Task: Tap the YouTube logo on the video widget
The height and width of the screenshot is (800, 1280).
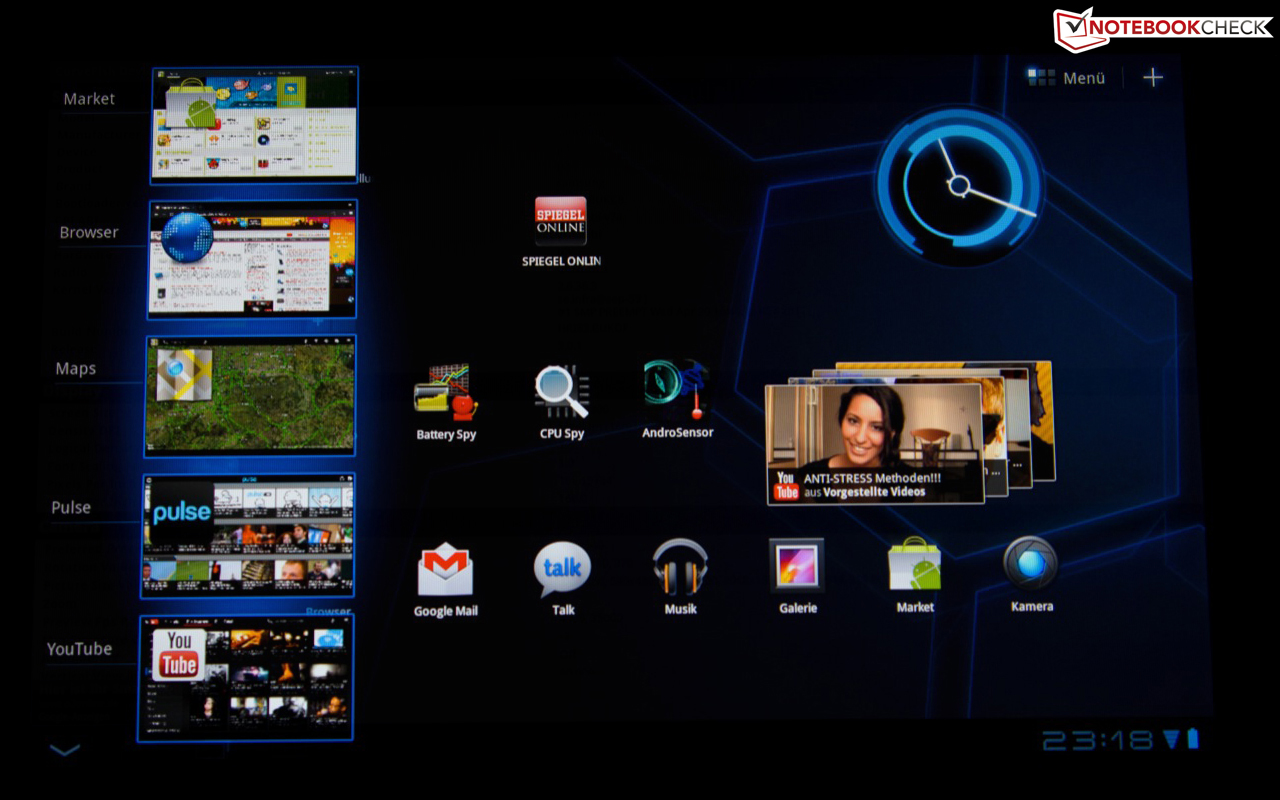Action: pos(787,485)
